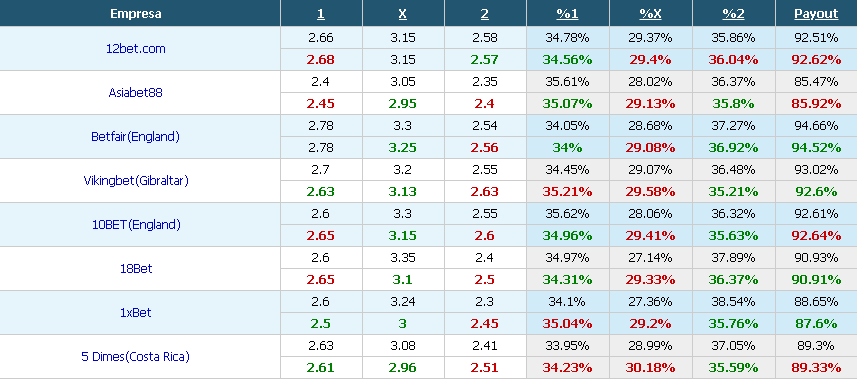The height and width of the screenshot is (379, 857).
Task: Sort by the %2 column header
Action: point(733,14)
